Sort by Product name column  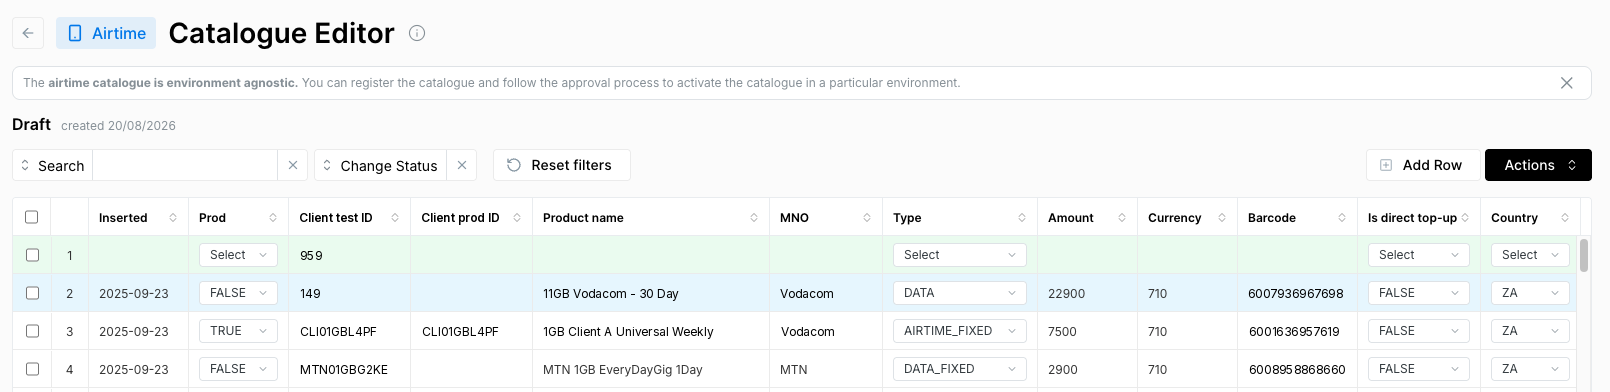(754, 217)
